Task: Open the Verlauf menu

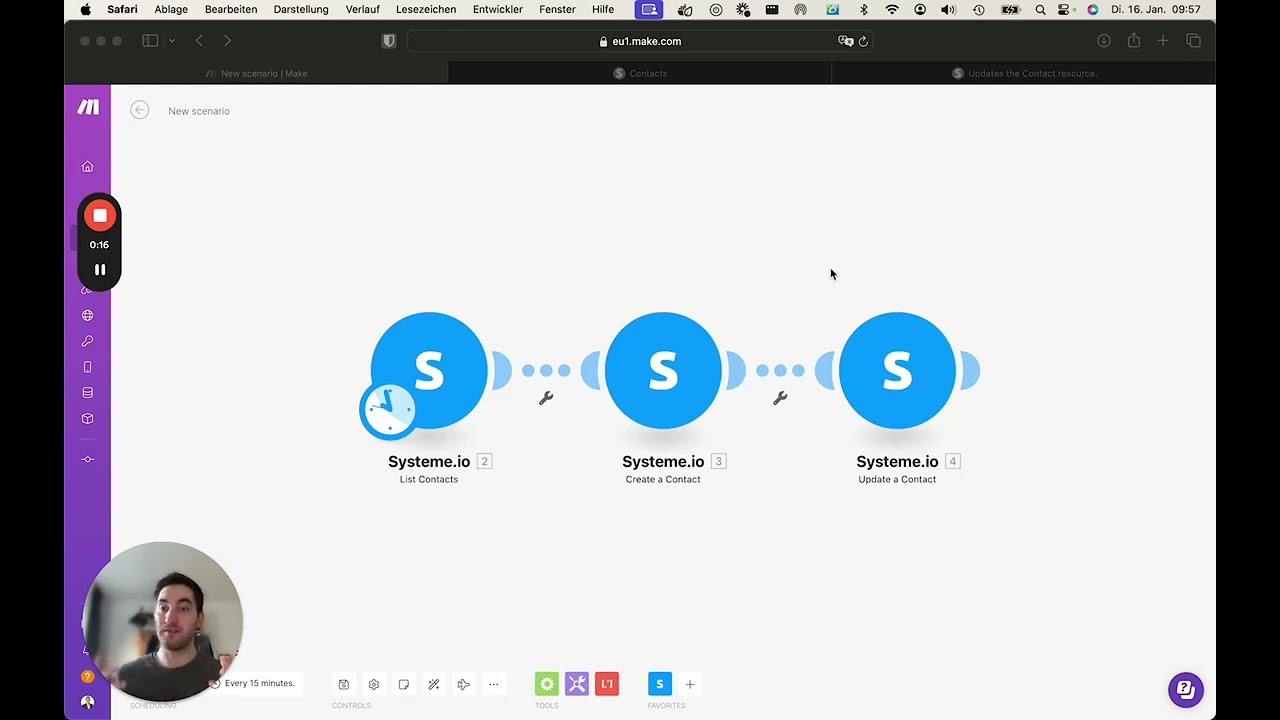Action: point(362,9)
